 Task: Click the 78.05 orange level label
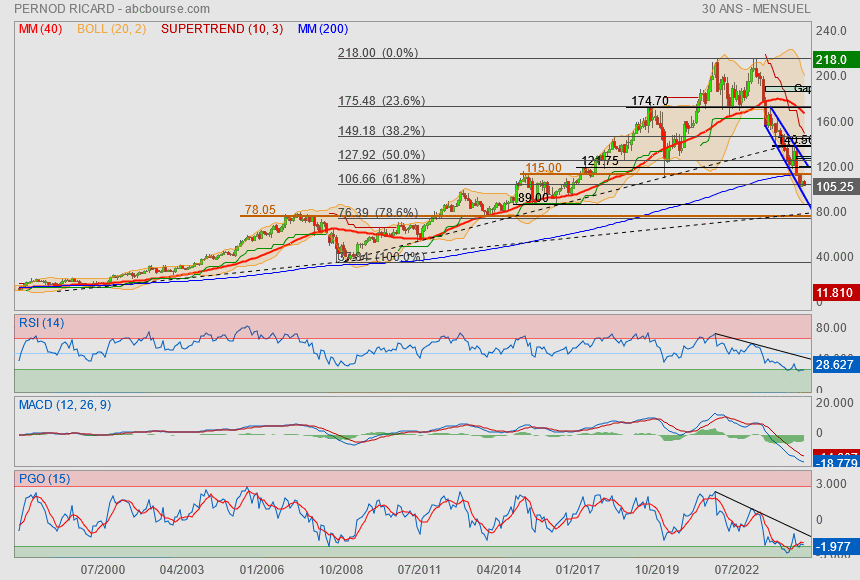click(260, 210)
